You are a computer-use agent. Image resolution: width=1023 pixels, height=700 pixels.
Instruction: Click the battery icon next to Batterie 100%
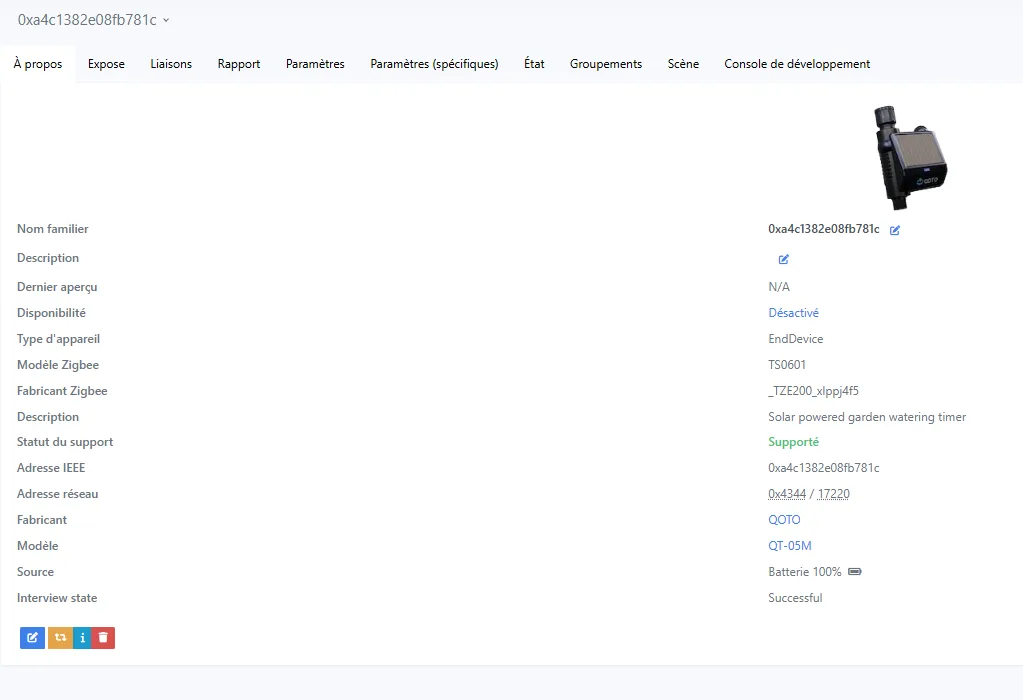(x=854, y=572)
